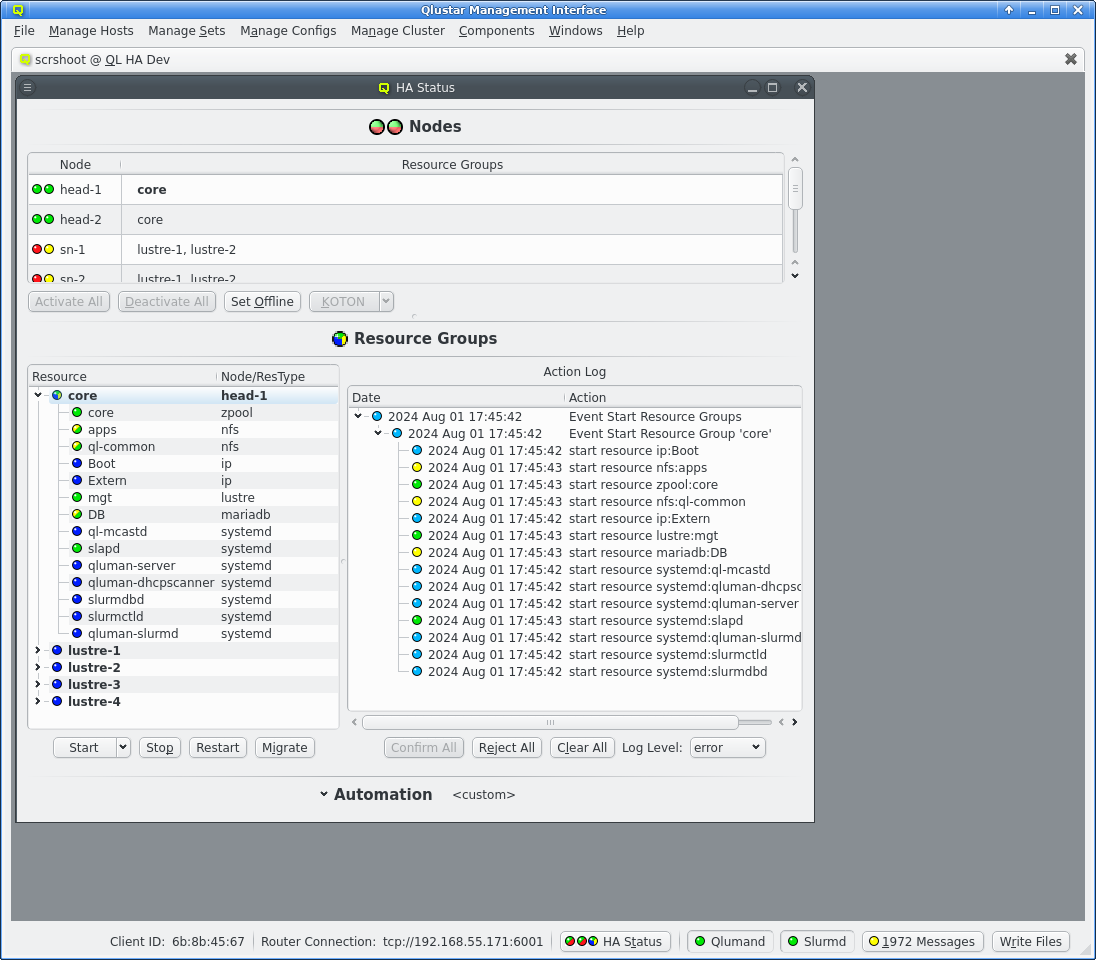Click the Resource Groups globe icon

click(x=340, y=339)
